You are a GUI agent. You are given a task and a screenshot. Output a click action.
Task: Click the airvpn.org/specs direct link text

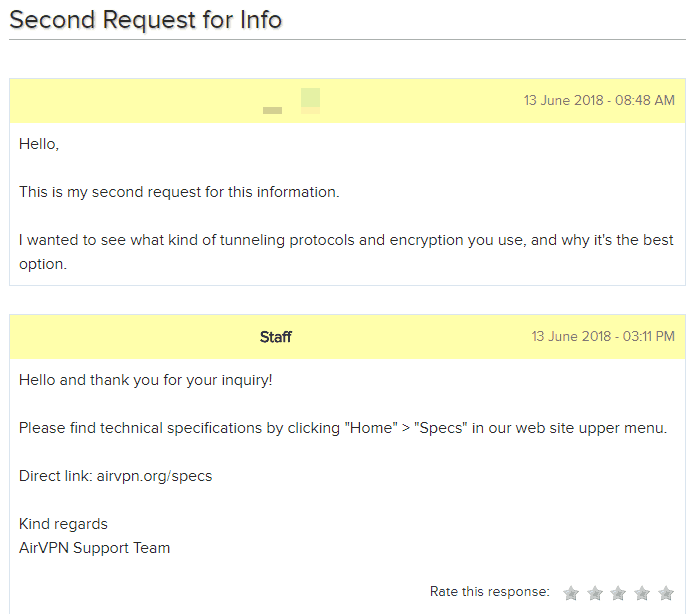pos(154,476)
